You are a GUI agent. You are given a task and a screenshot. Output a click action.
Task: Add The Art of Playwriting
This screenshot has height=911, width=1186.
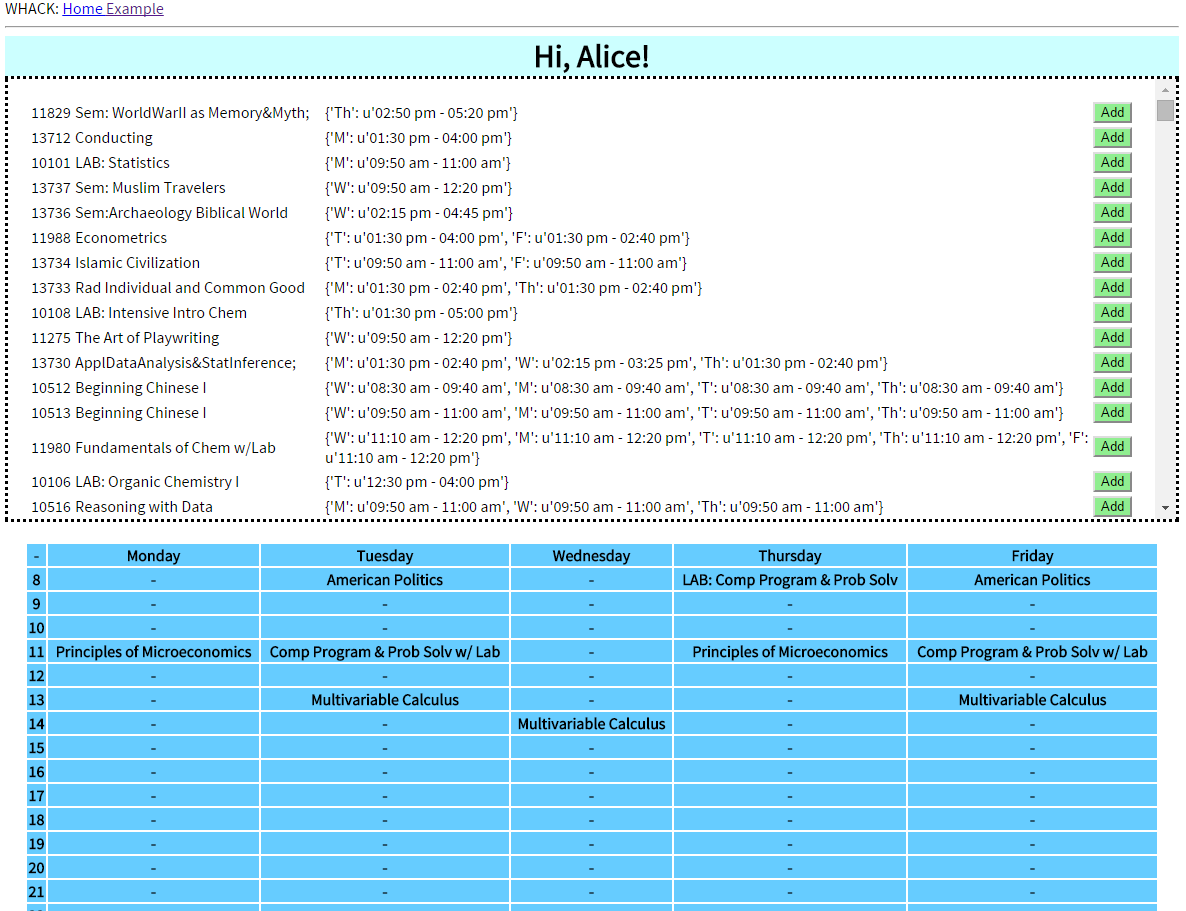[1112, 337]
